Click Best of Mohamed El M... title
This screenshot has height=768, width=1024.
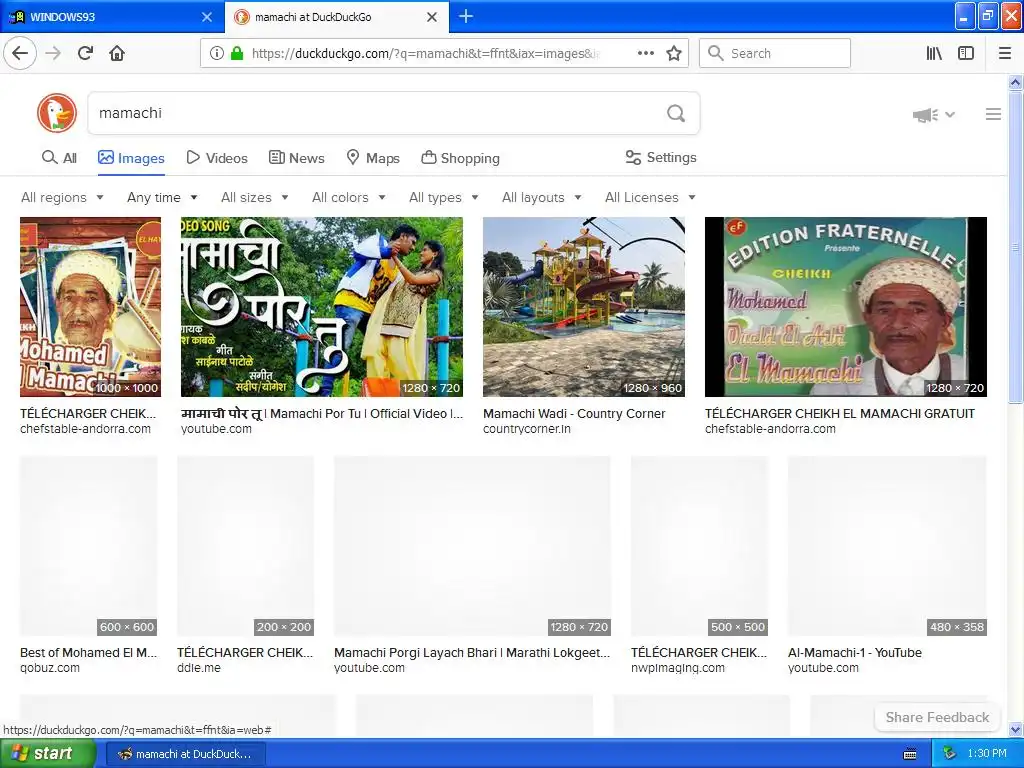click(x=89, y=652)
